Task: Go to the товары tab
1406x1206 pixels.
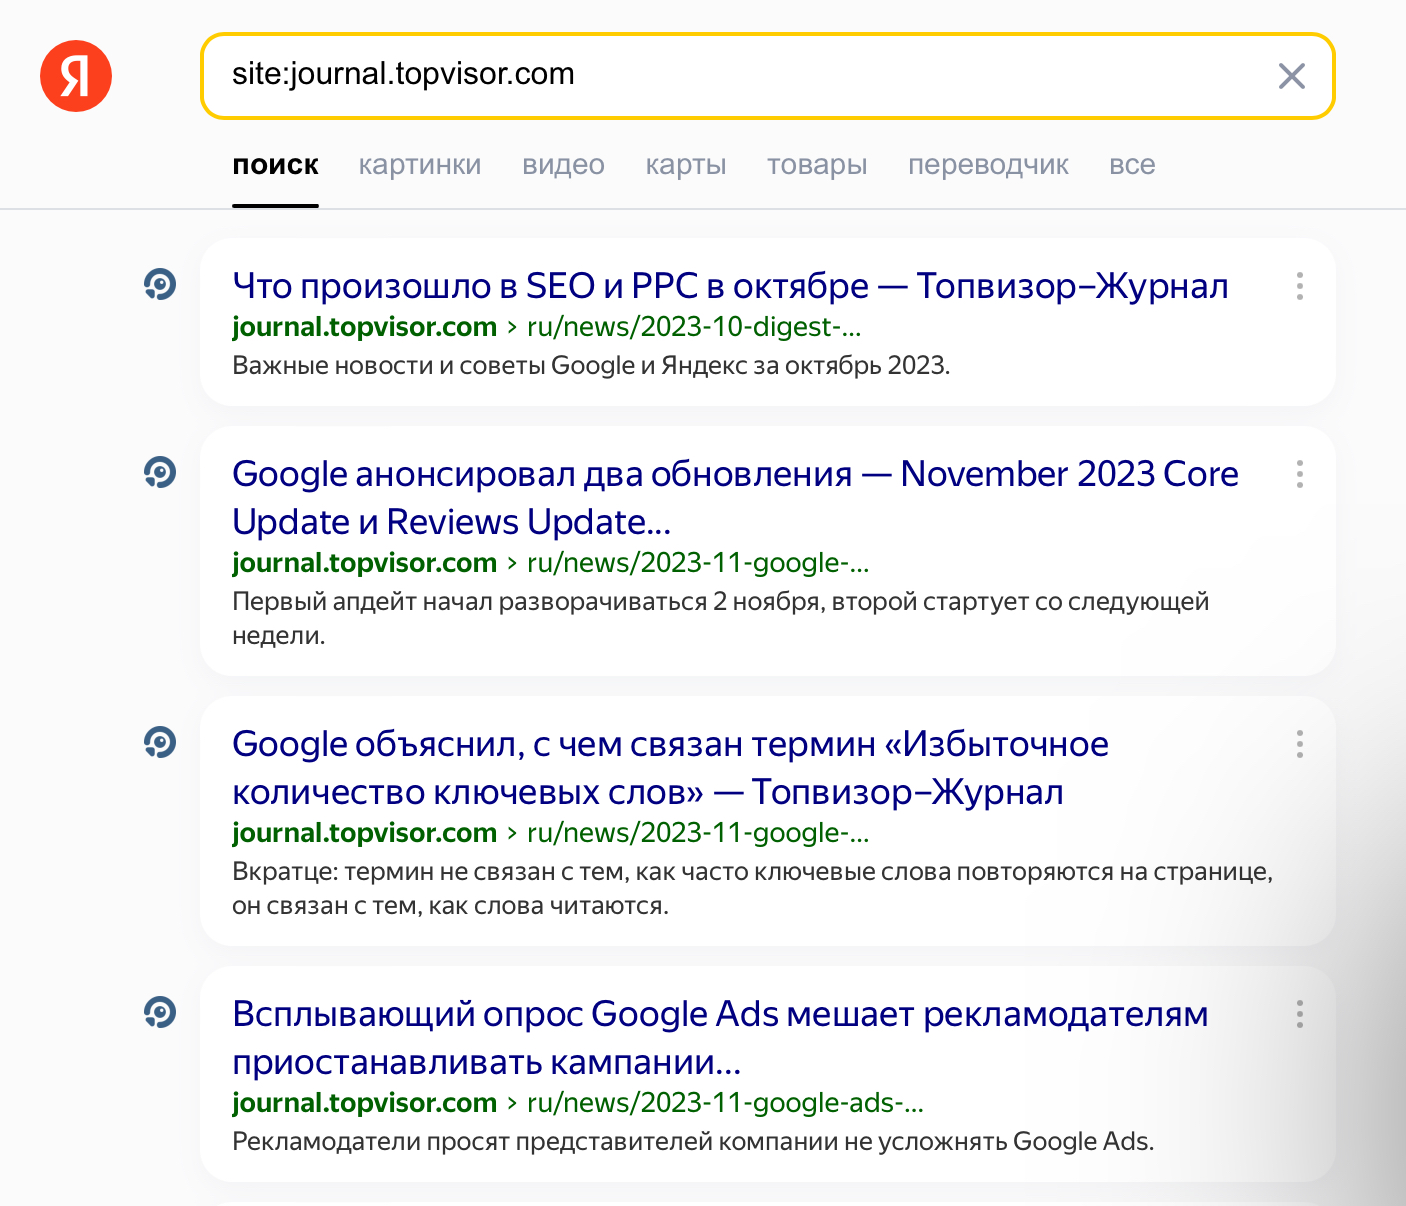Action: point(817,165)
